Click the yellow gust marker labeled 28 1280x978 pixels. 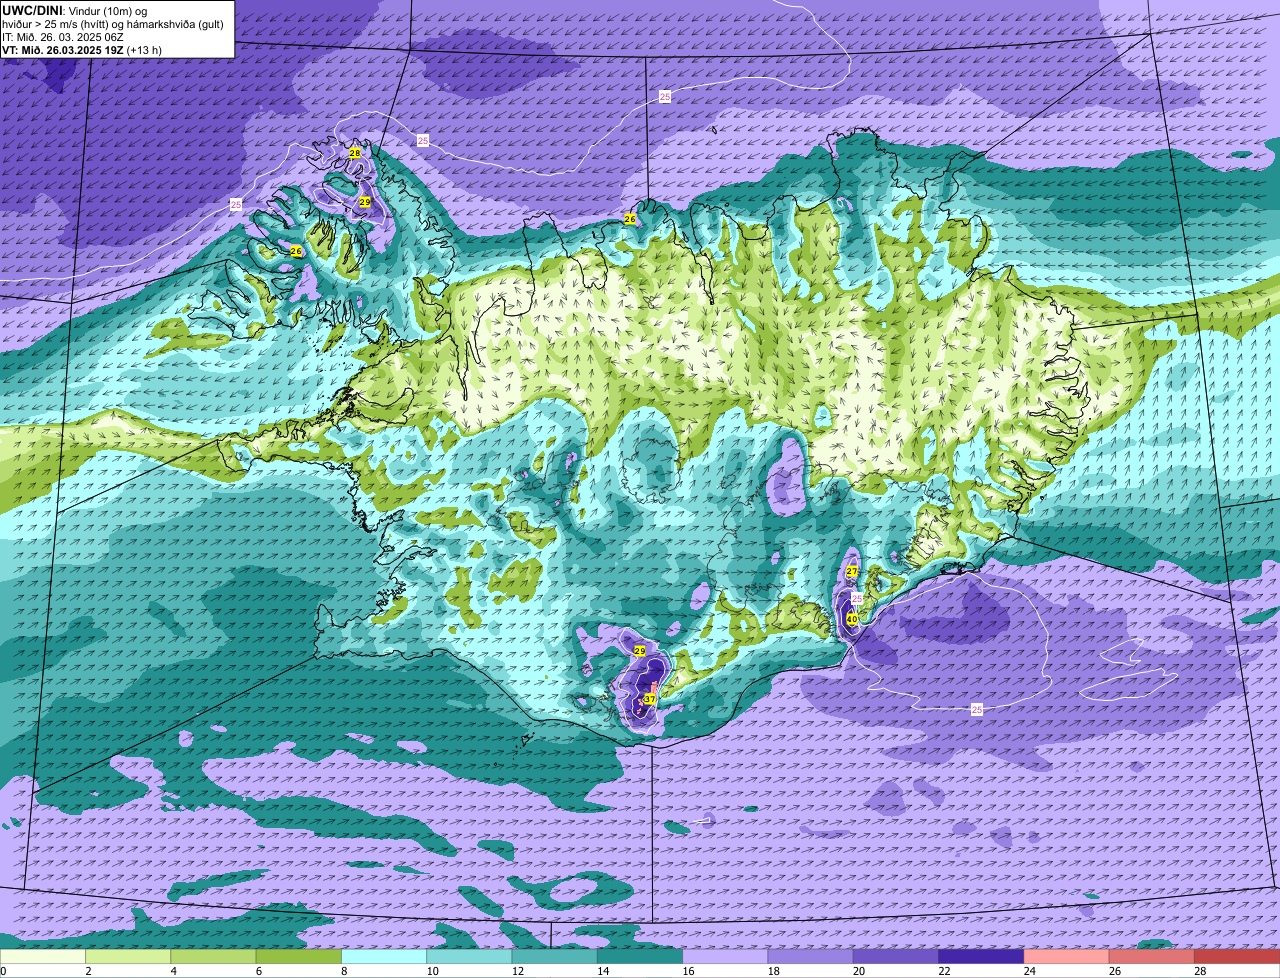pyautogui.click(x=355, y=153)
